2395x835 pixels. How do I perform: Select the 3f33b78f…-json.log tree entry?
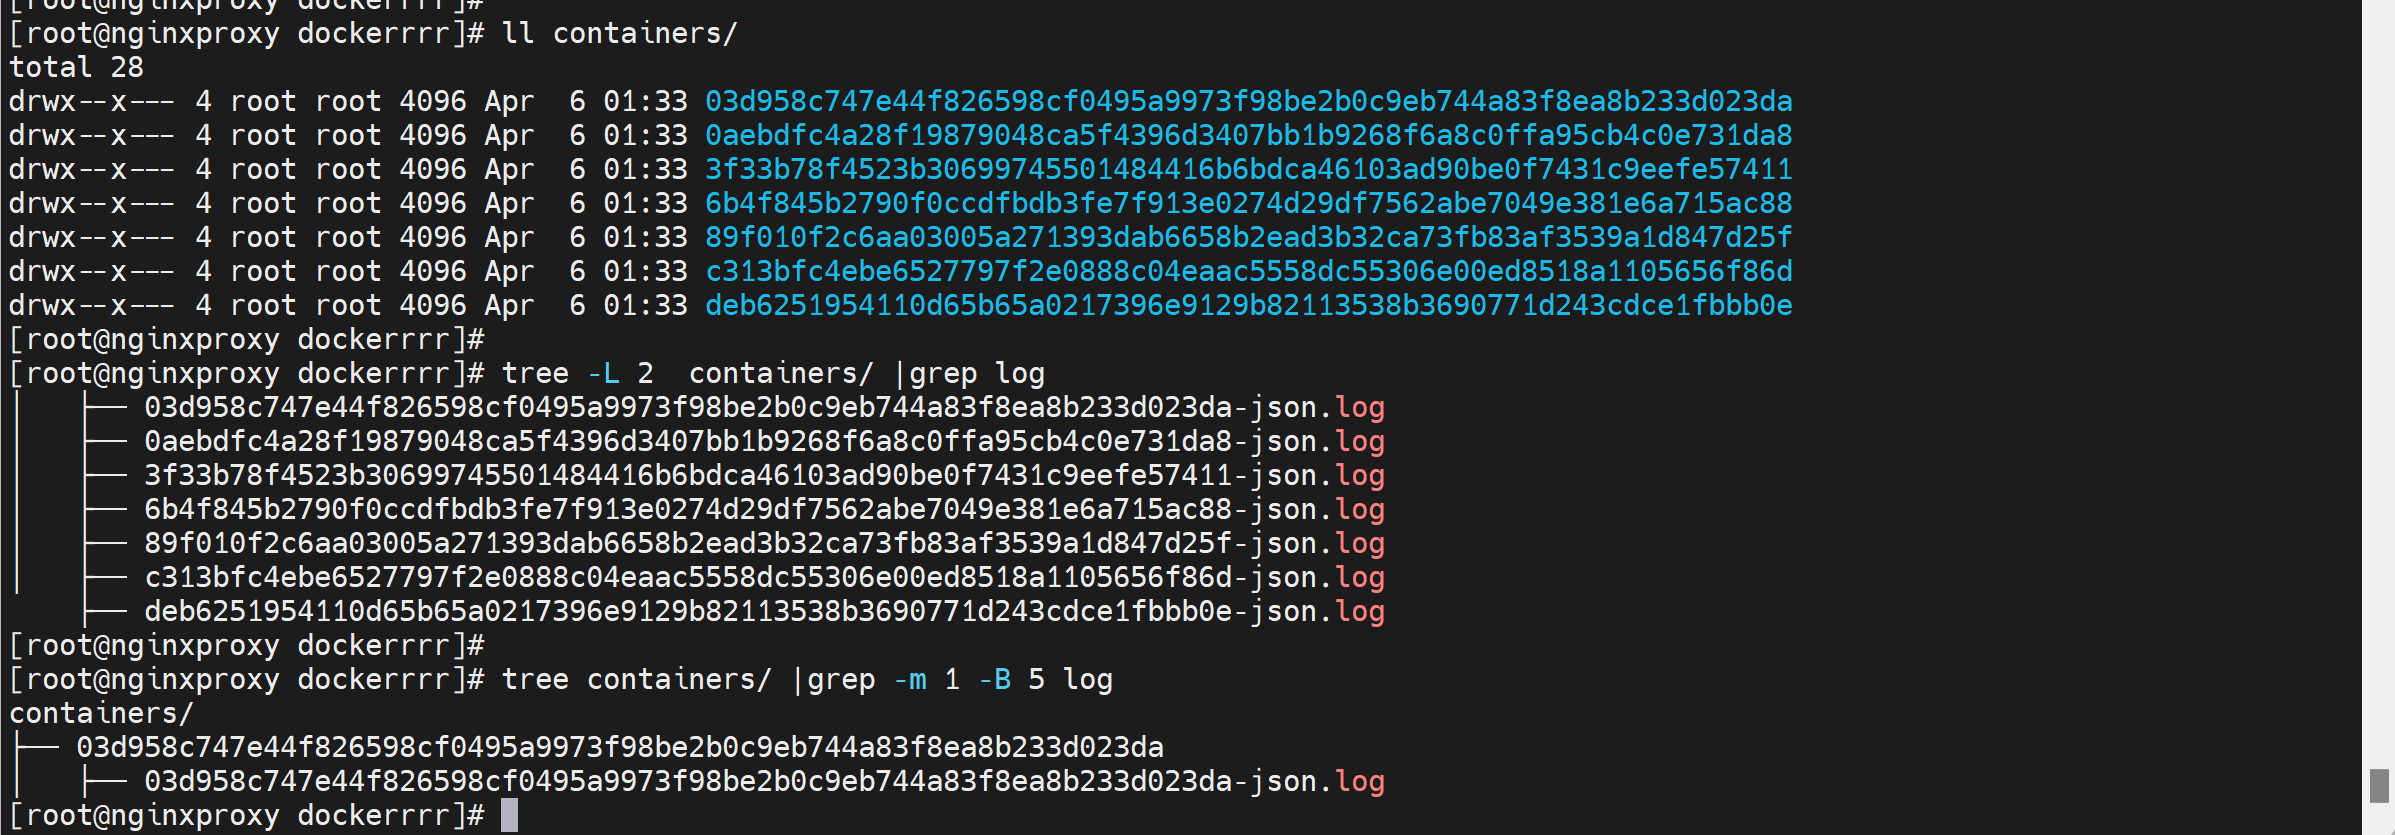point(764,475)
